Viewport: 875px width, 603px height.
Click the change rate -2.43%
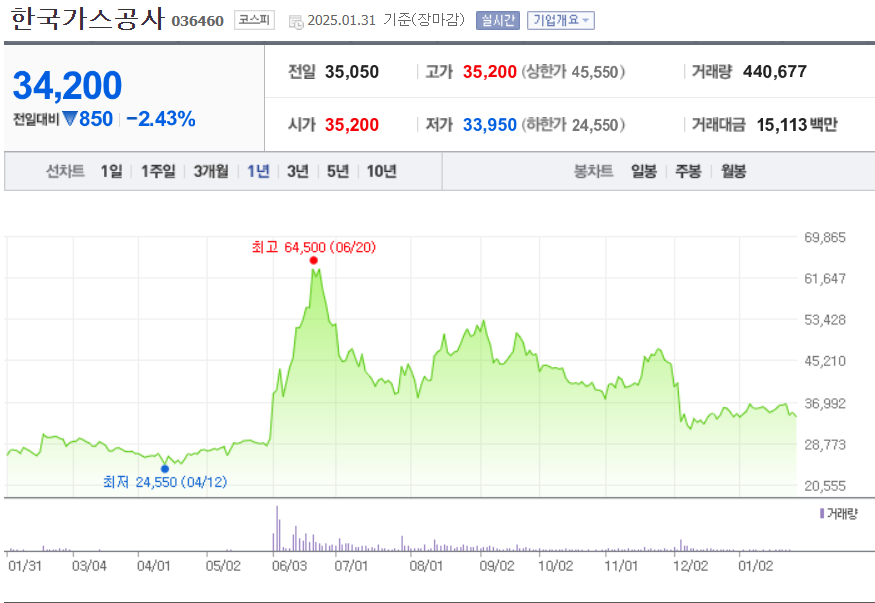point(161,119)
